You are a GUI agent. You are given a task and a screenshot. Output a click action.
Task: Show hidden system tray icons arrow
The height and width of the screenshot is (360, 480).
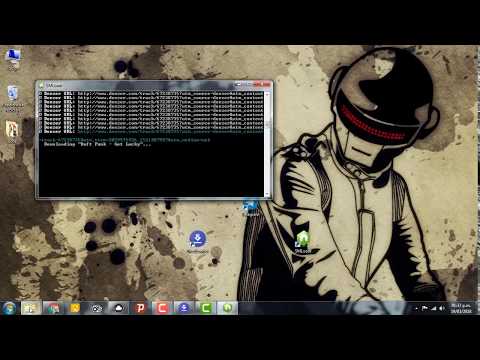tap(416, 309)
